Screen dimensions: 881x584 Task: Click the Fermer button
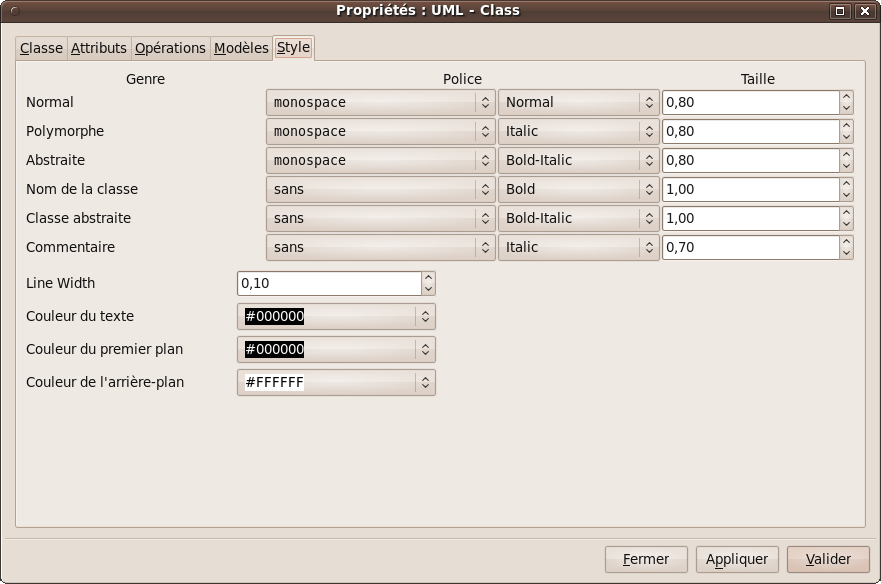tap(645, 559)
